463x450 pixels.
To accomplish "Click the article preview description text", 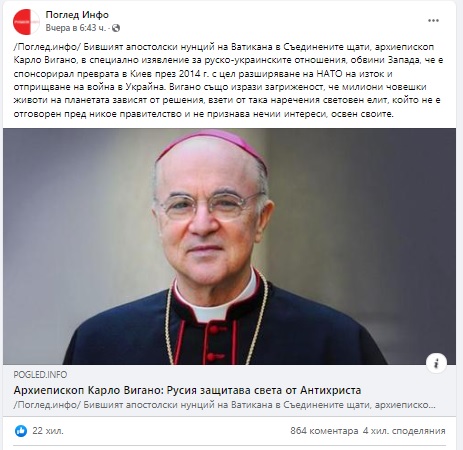I will coord(225,405).
